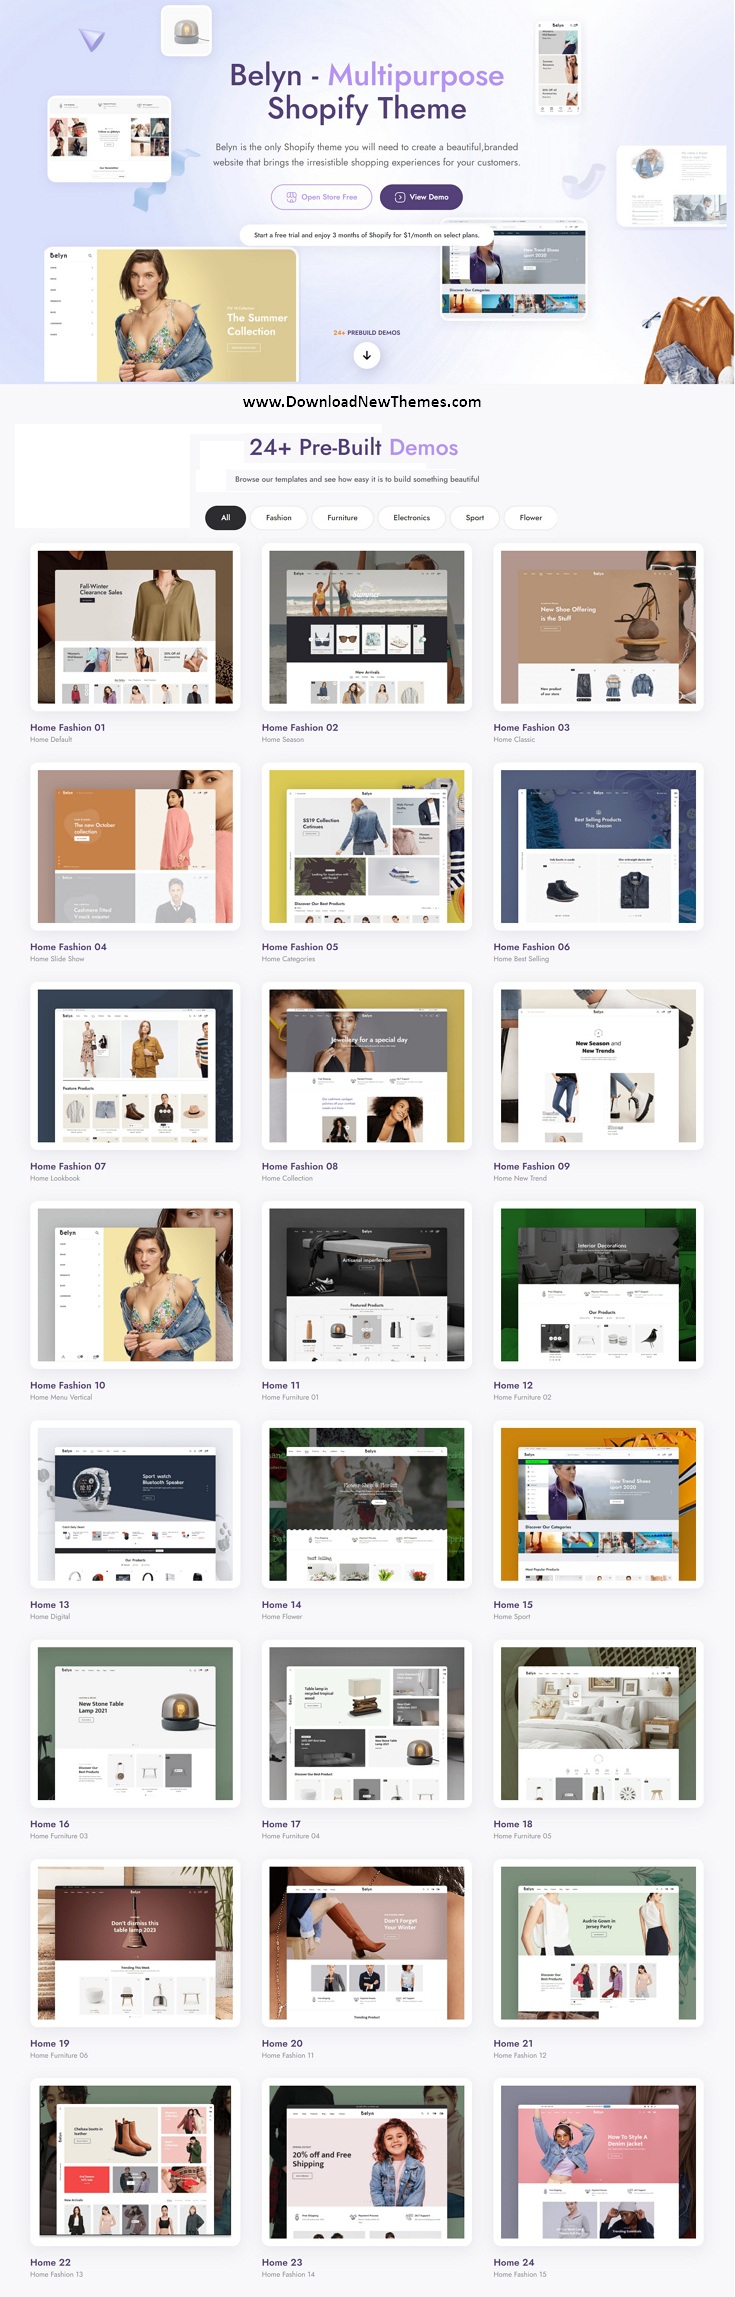Open Home Fashion 10 demo thumbnail

[x=135, y=1285]
